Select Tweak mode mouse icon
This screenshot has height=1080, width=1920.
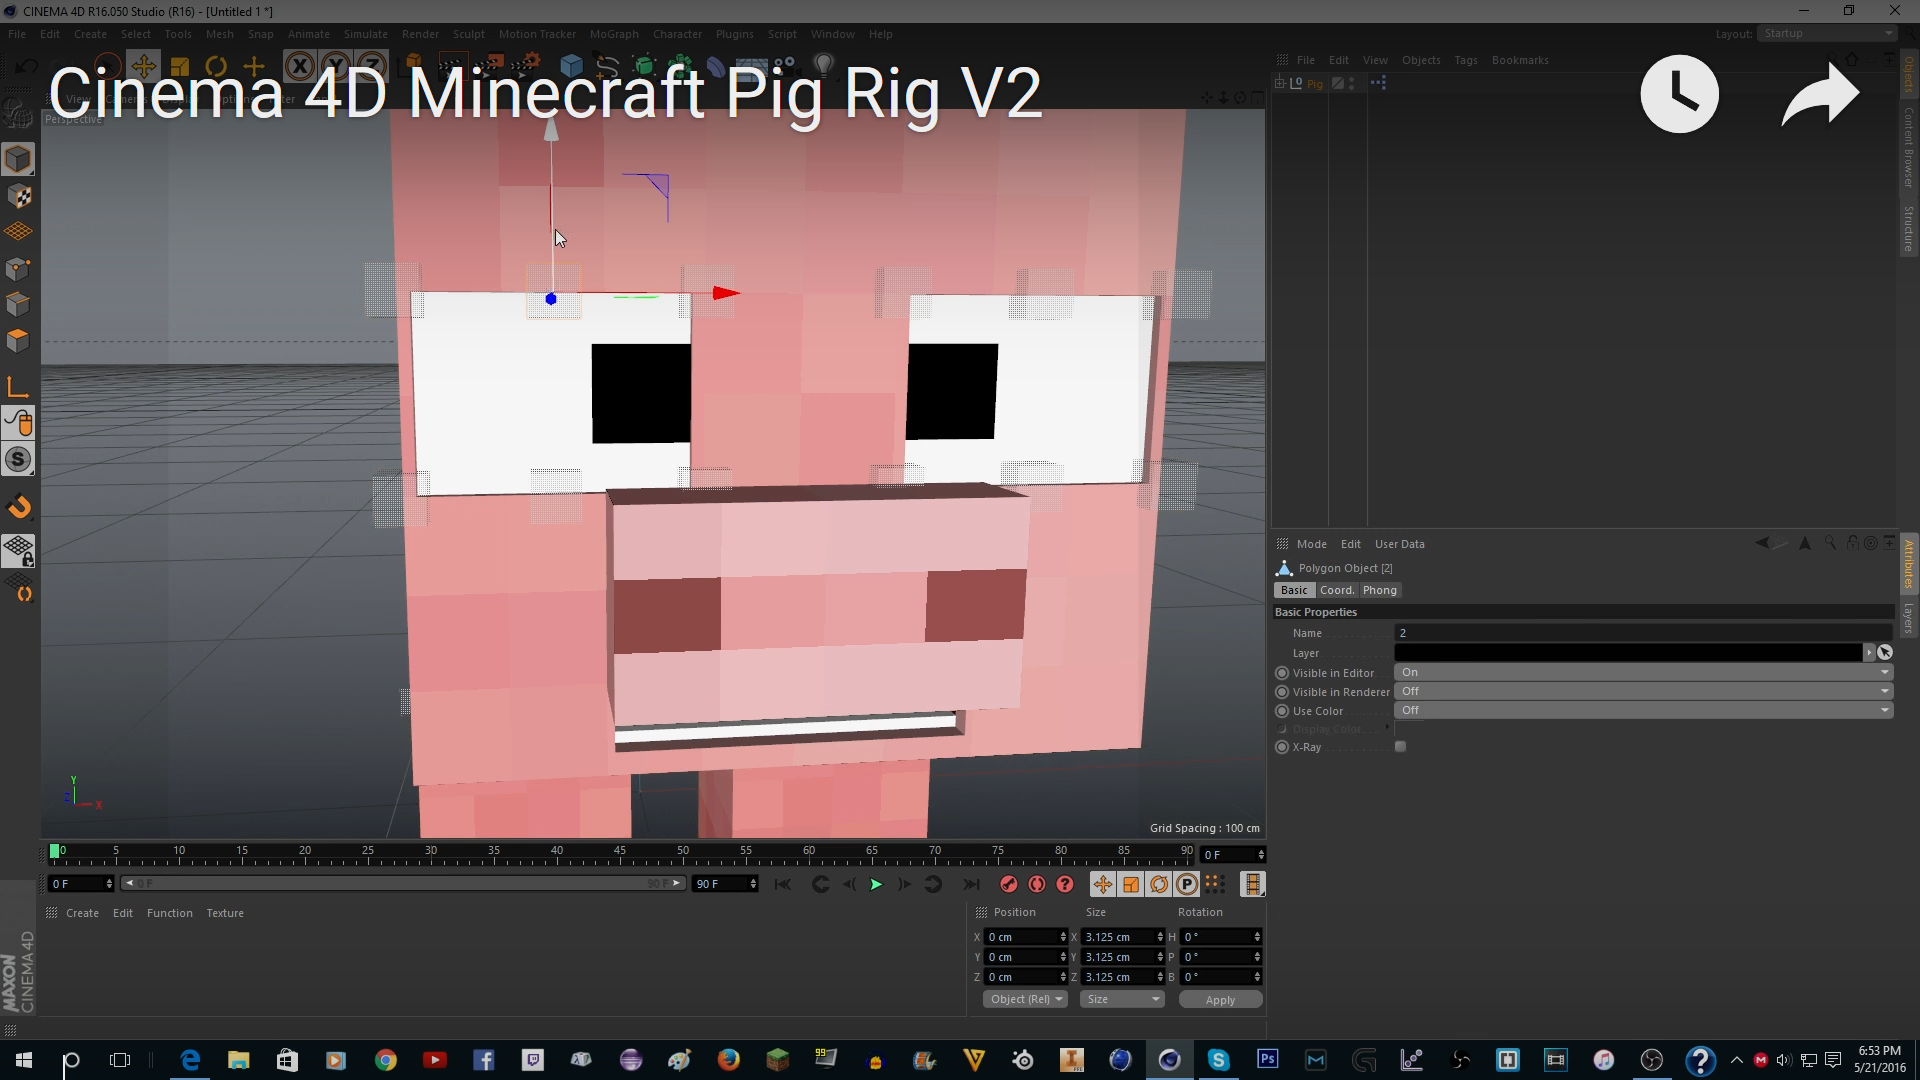(18, 423)
